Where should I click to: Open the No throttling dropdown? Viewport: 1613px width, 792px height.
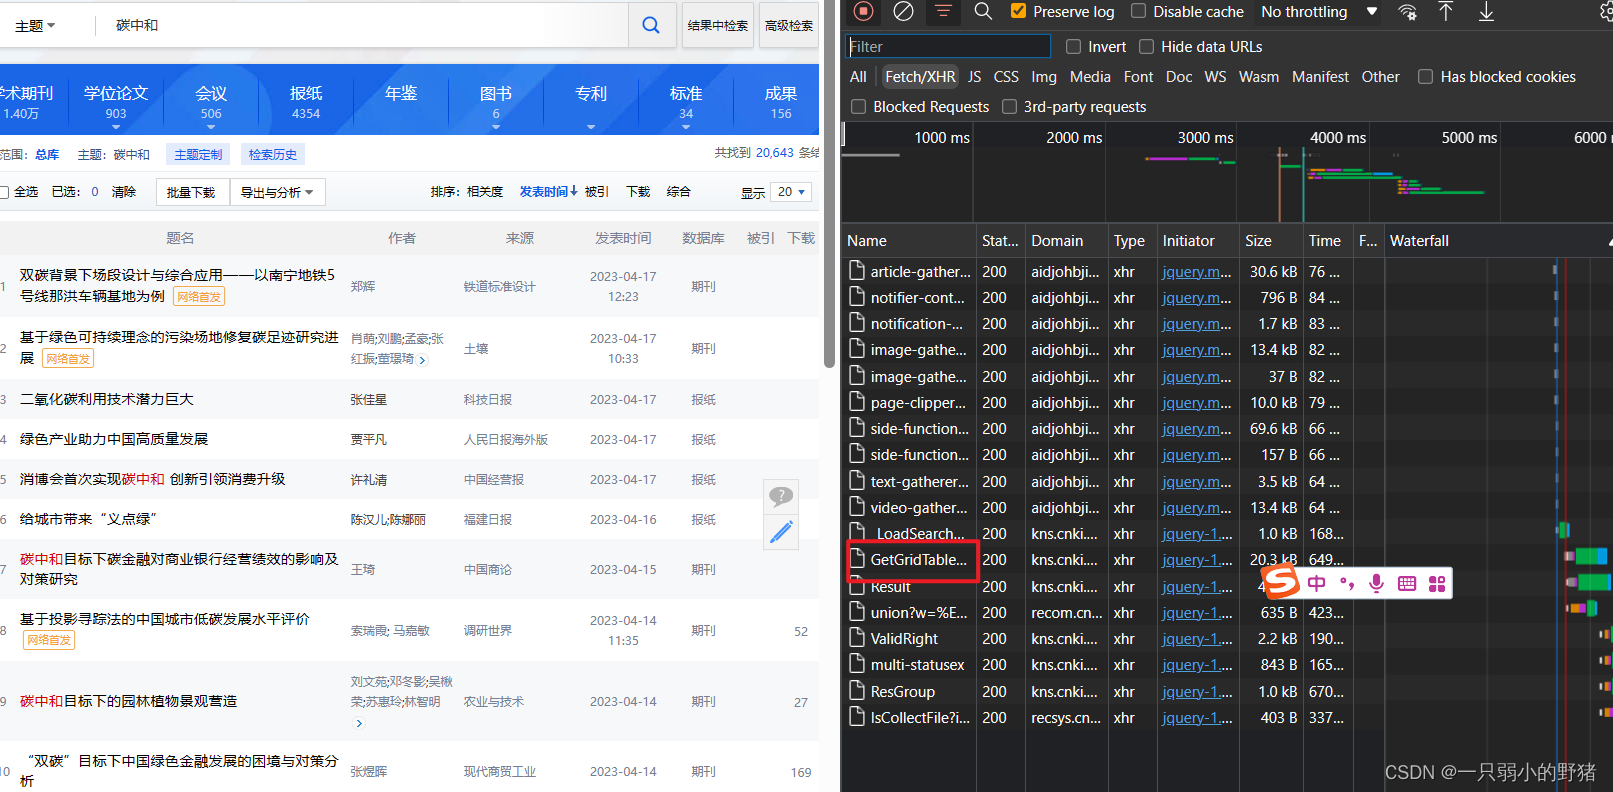(1319, 11)
